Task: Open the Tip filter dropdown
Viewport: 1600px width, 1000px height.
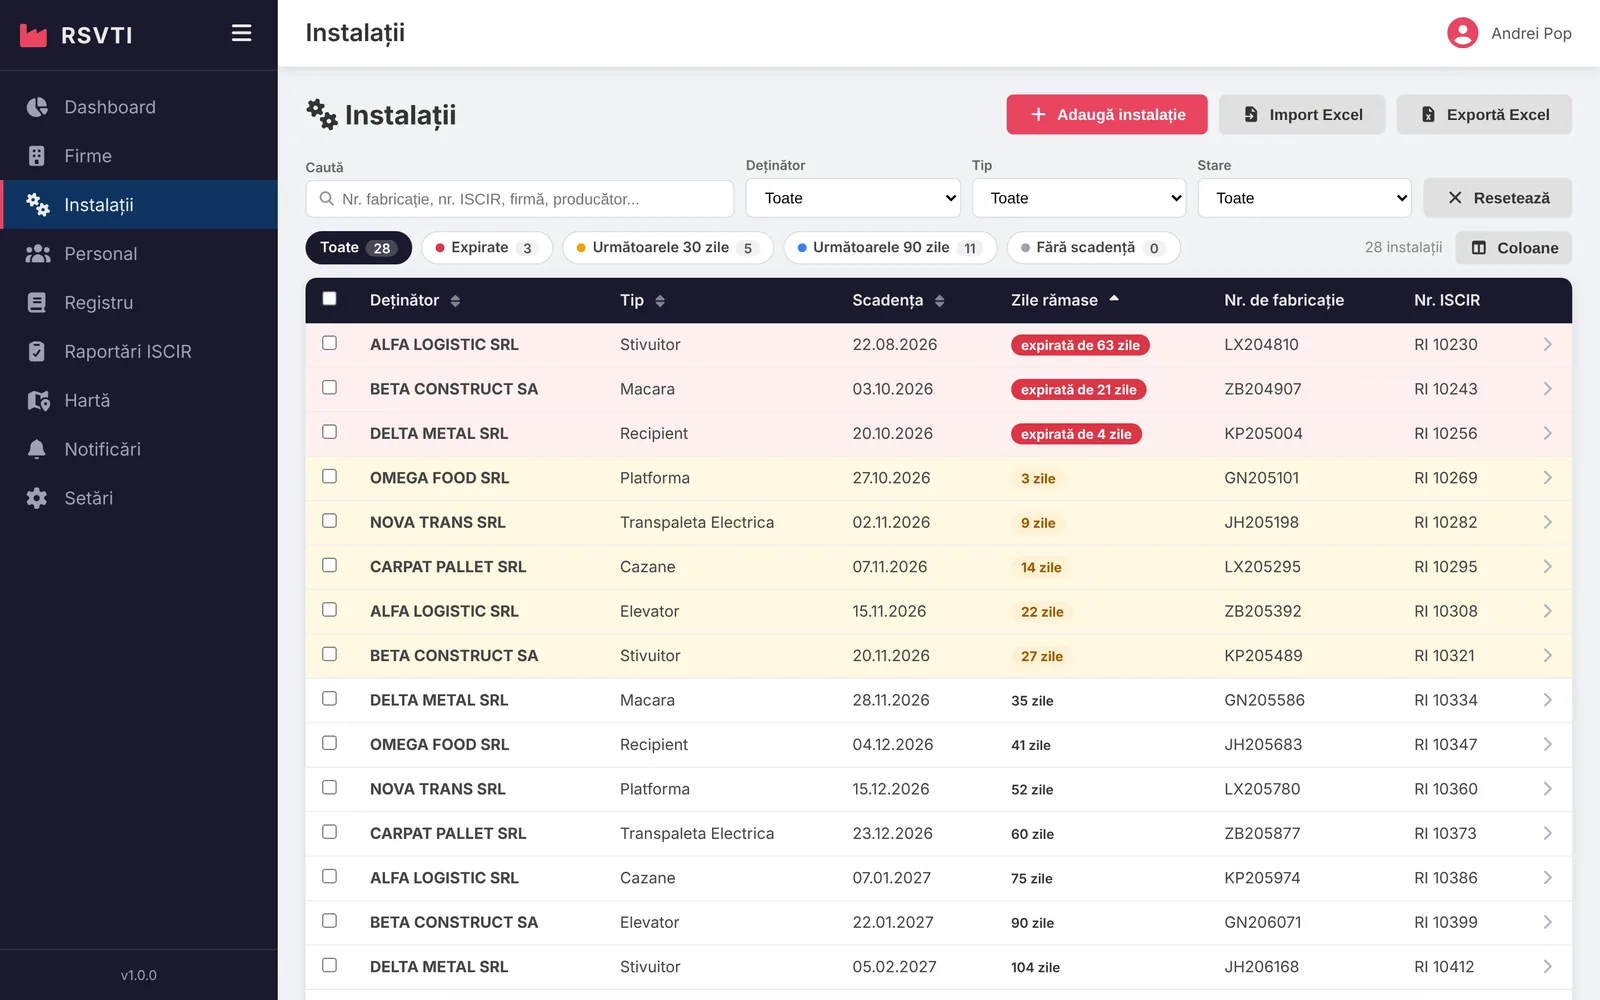Action: (1079, 198)
